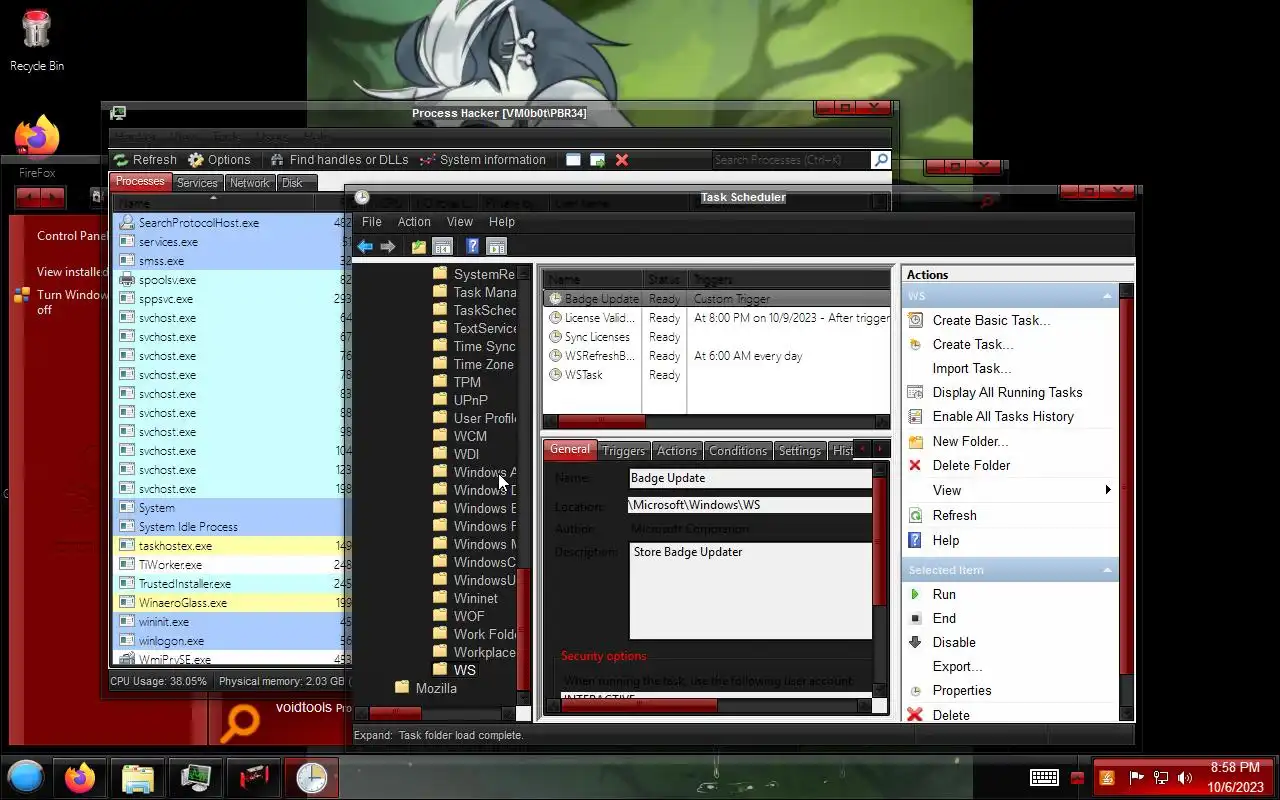Select taskhostex.exe in process list
The width and height of the screenshot is (1280, 800).
pos(232,546)
